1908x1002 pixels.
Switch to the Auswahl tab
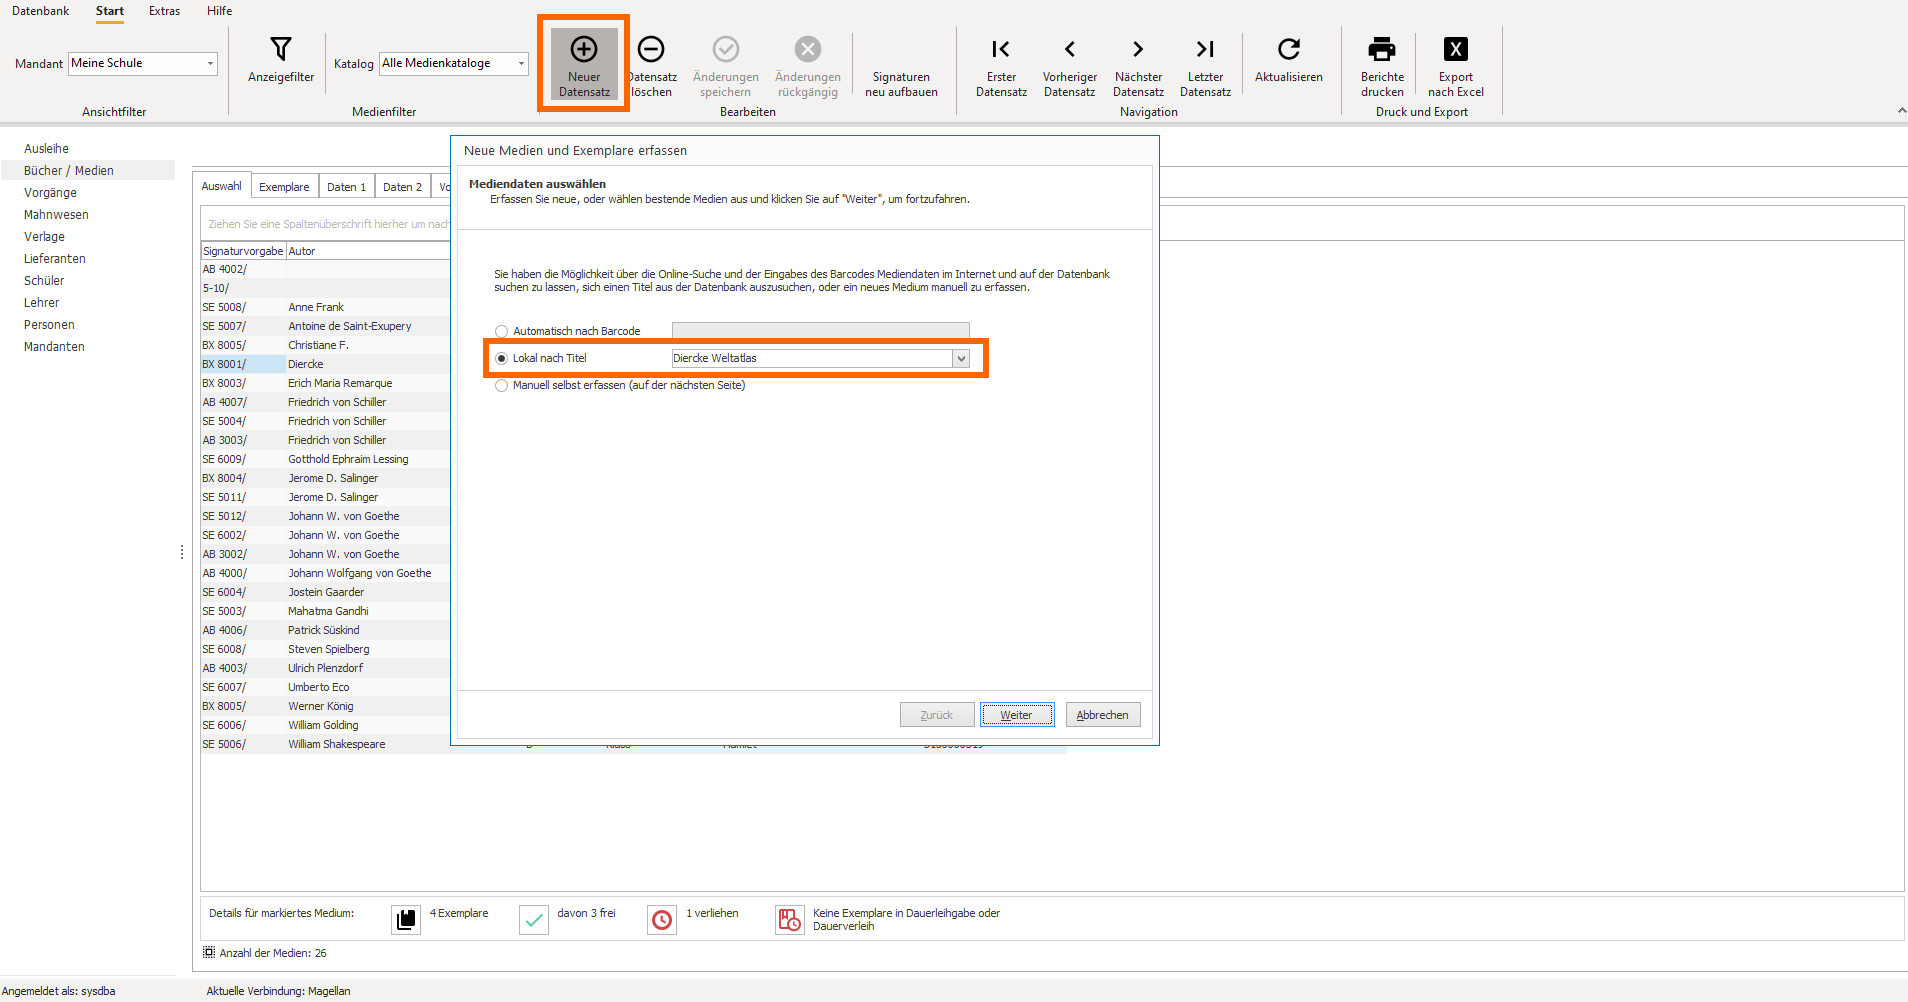(222, 186)
